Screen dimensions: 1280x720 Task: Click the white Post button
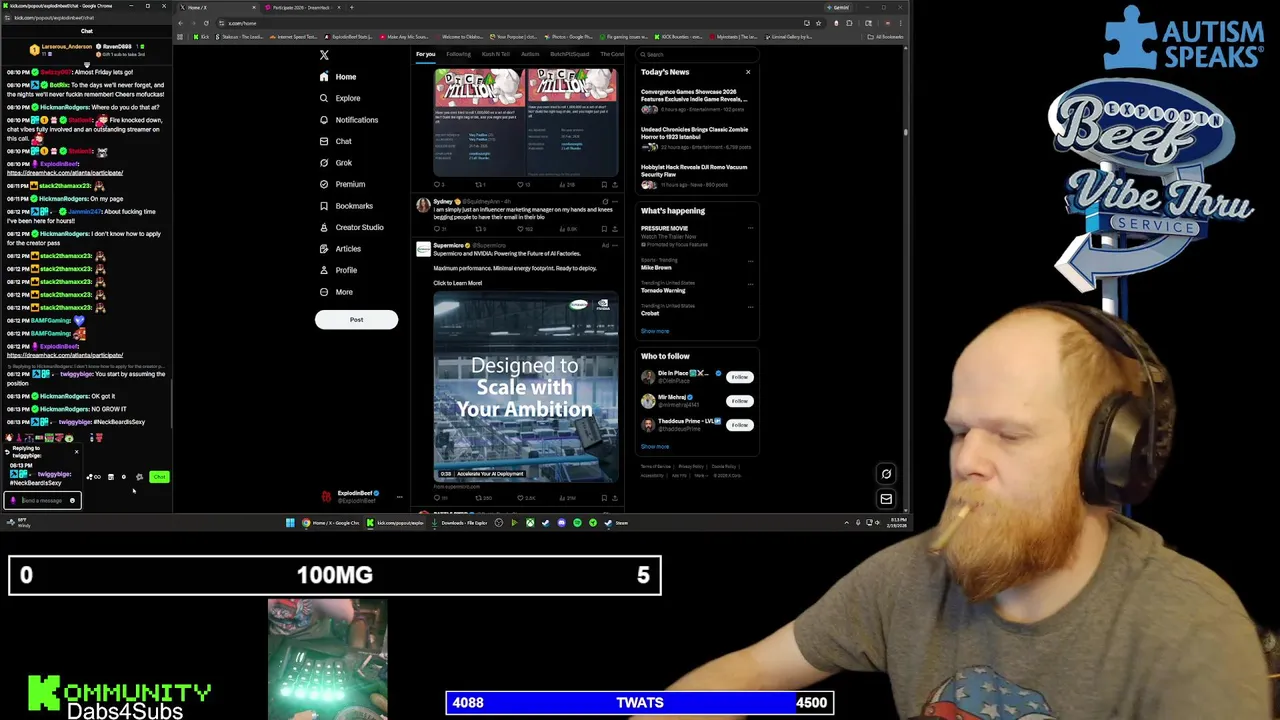click(x=356, y=319)
